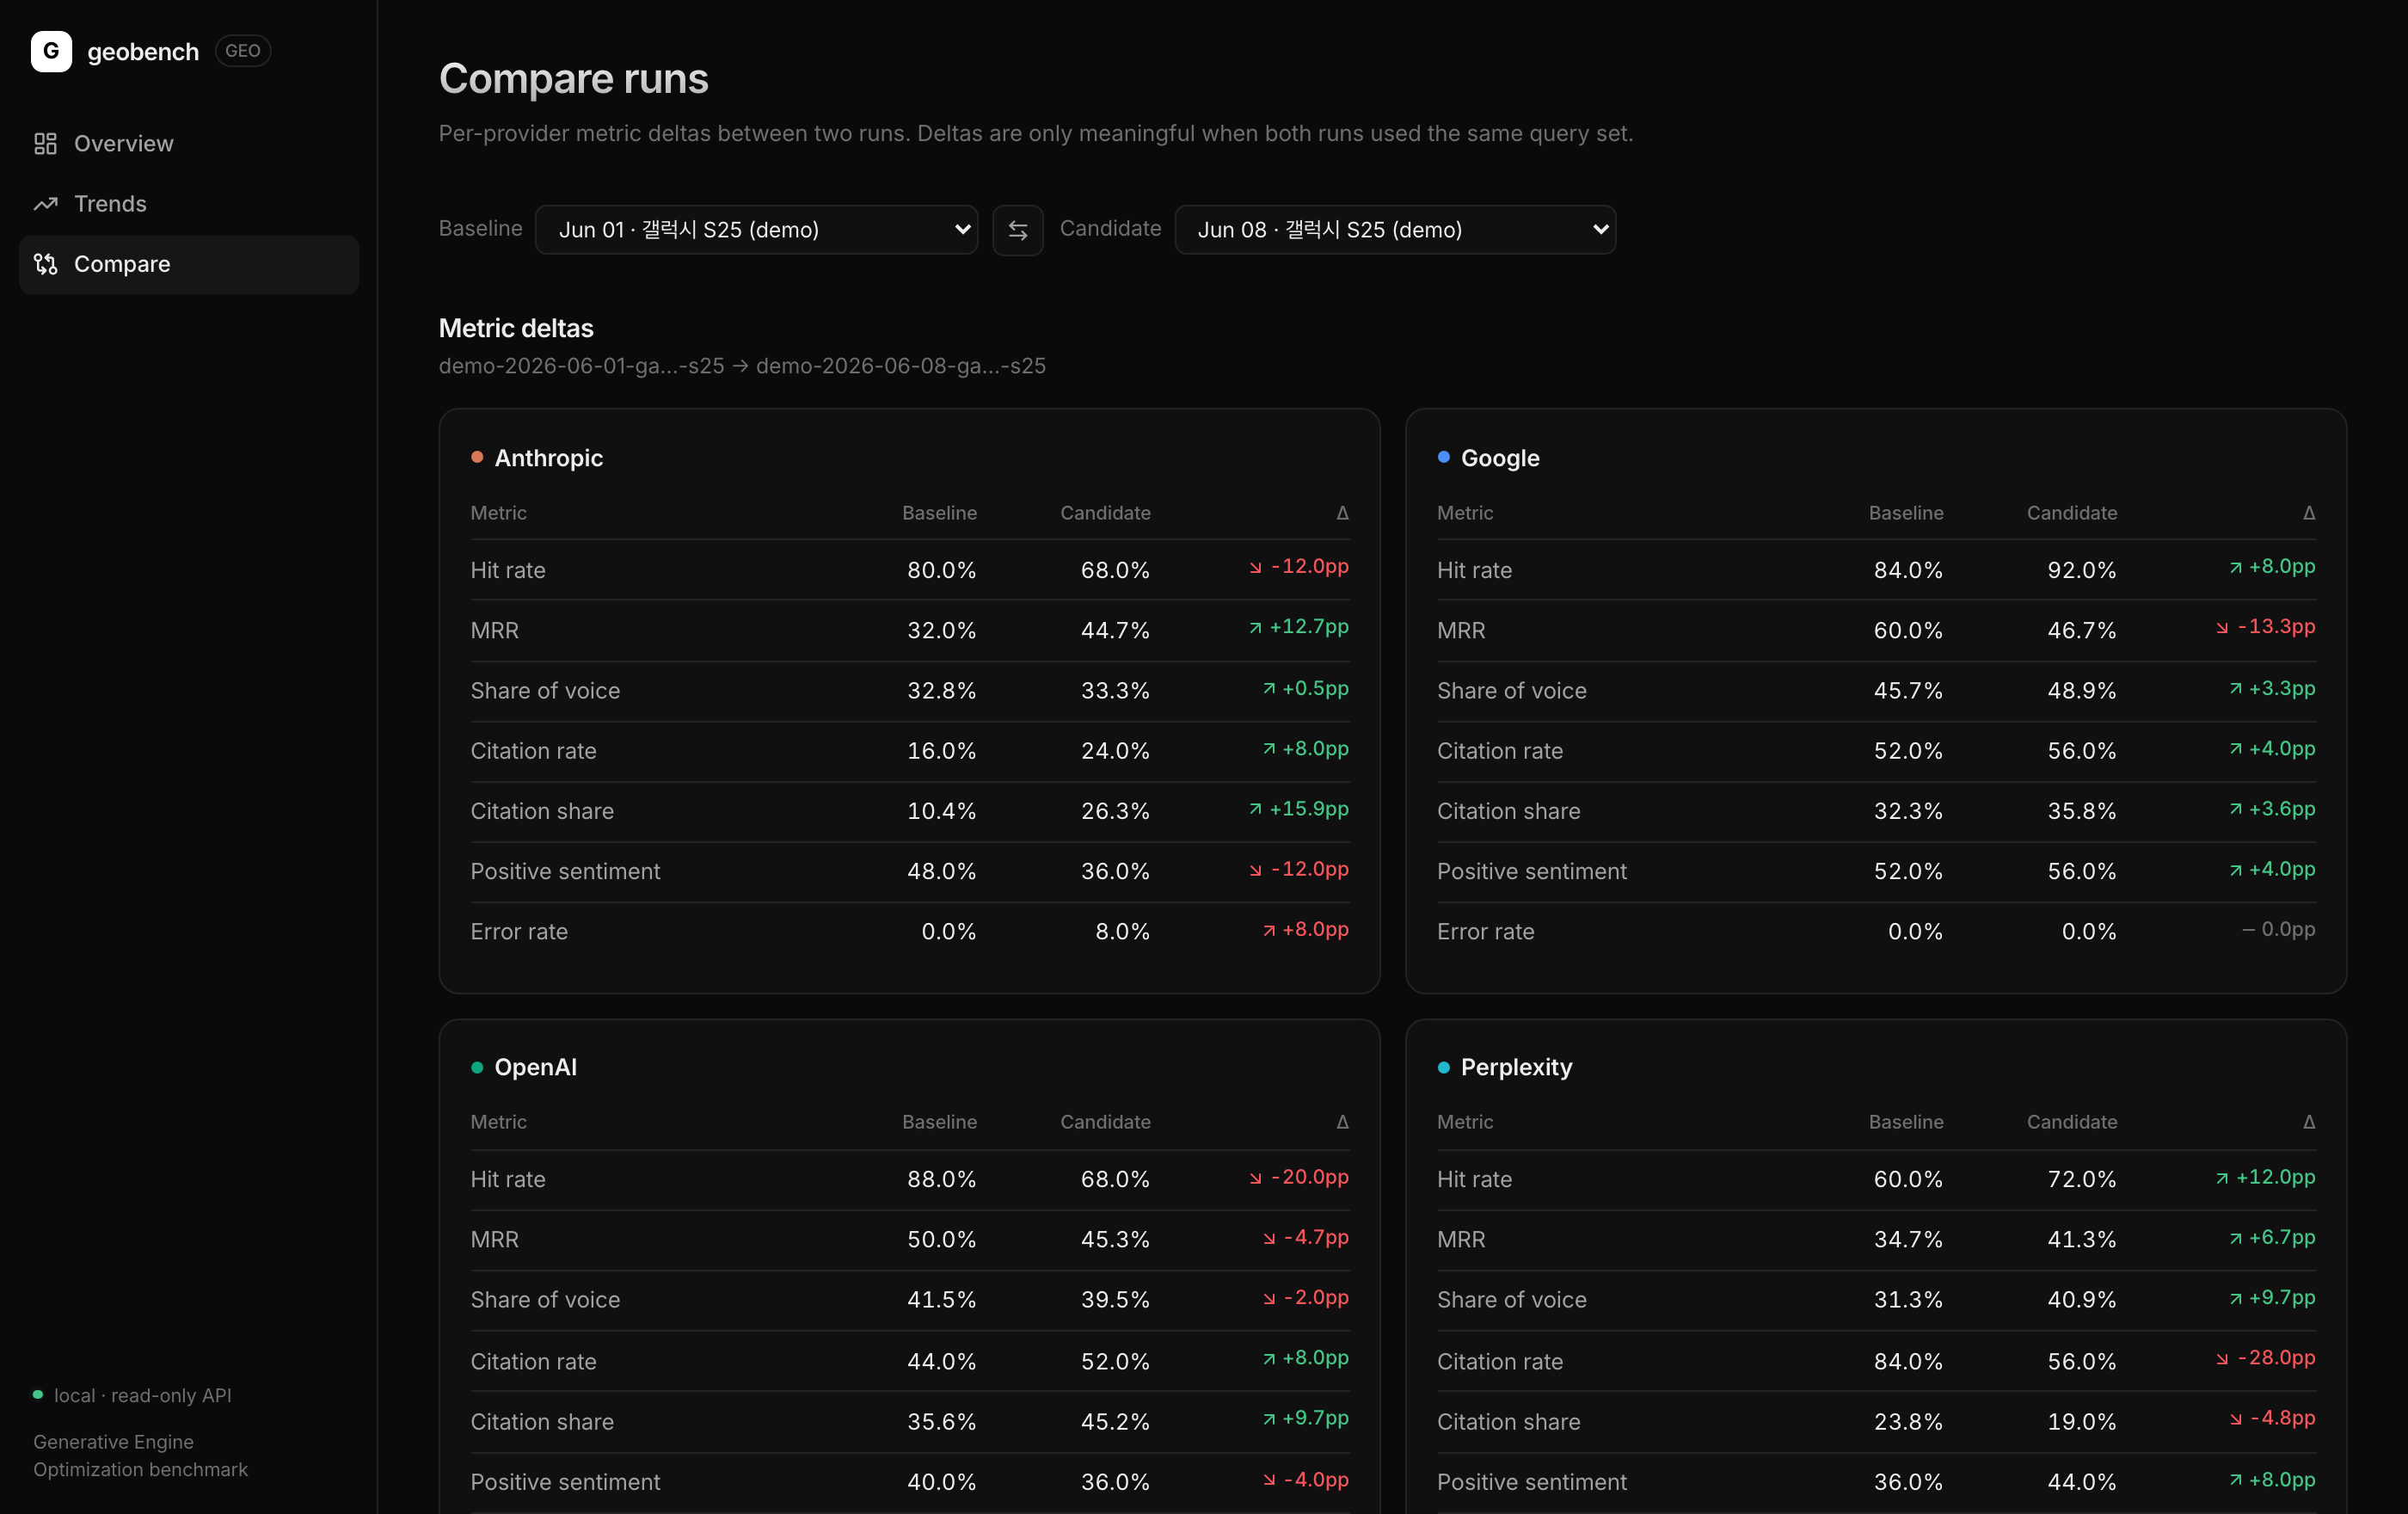Go to the Trends page

(x=189, y=204)
